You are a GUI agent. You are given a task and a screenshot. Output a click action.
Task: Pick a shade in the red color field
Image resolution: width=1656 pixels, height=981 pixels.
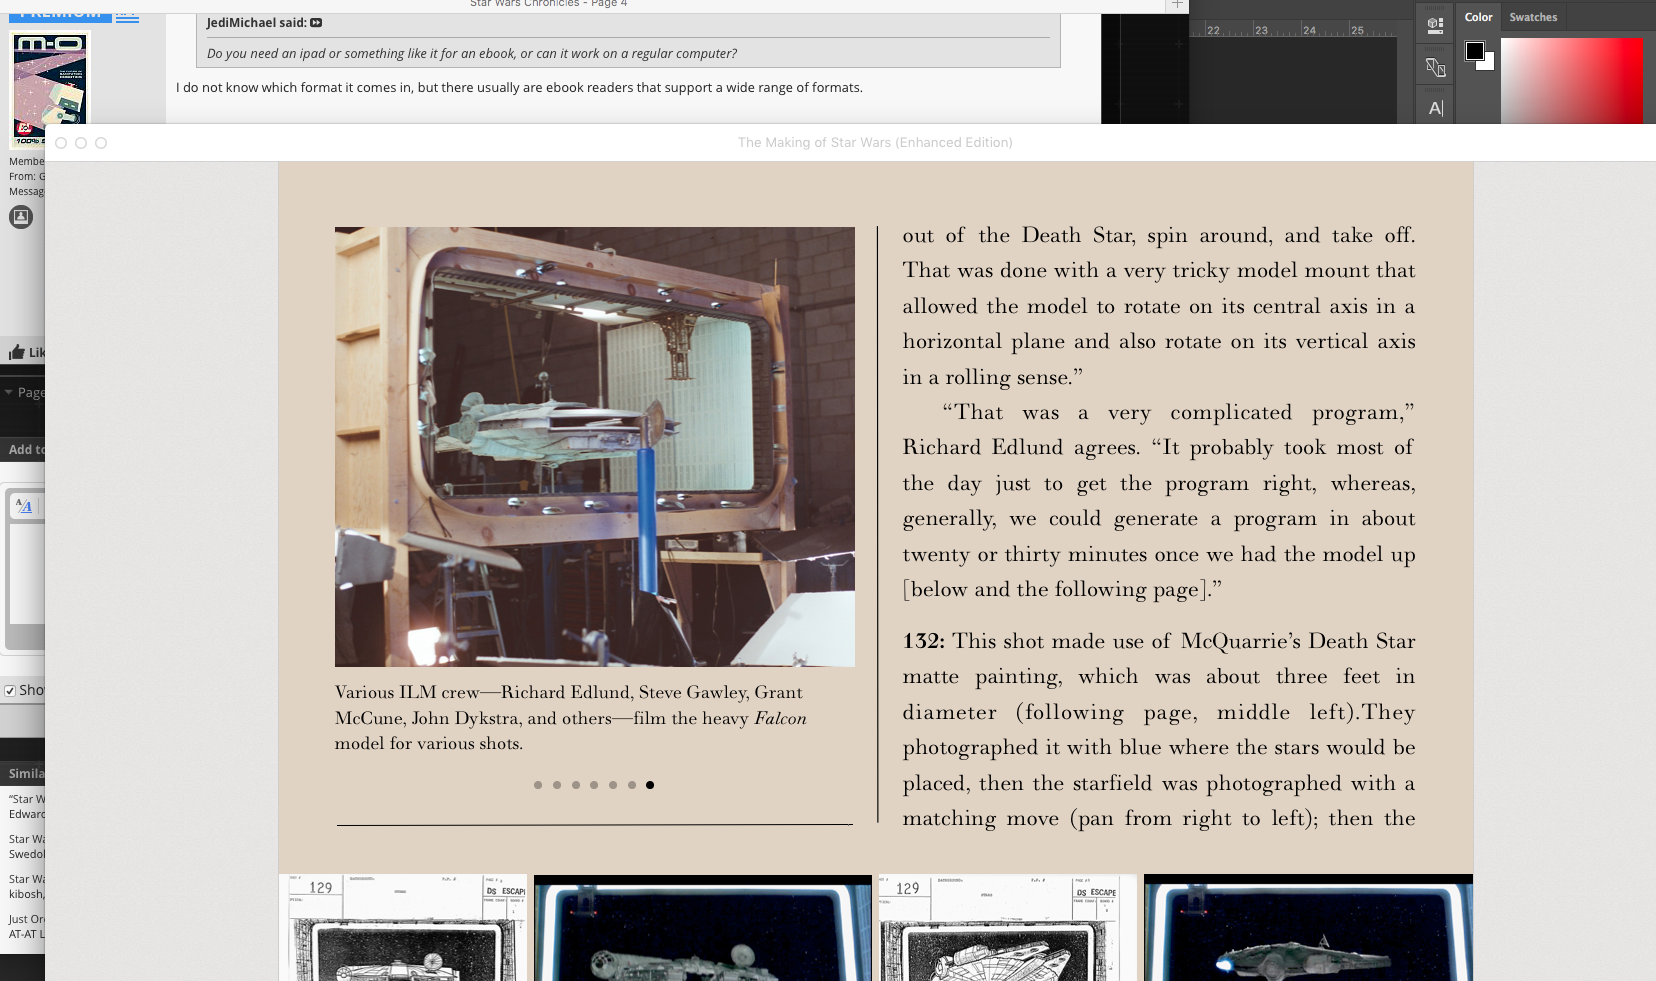(x=1571, y=81)
